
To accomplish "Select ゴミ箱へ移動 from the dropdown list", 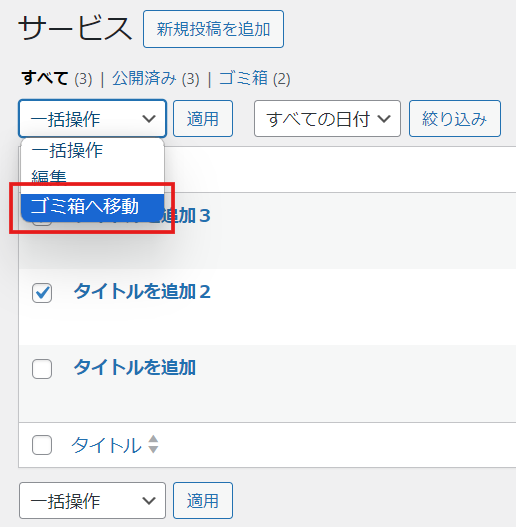I will [x=92, y=206].
